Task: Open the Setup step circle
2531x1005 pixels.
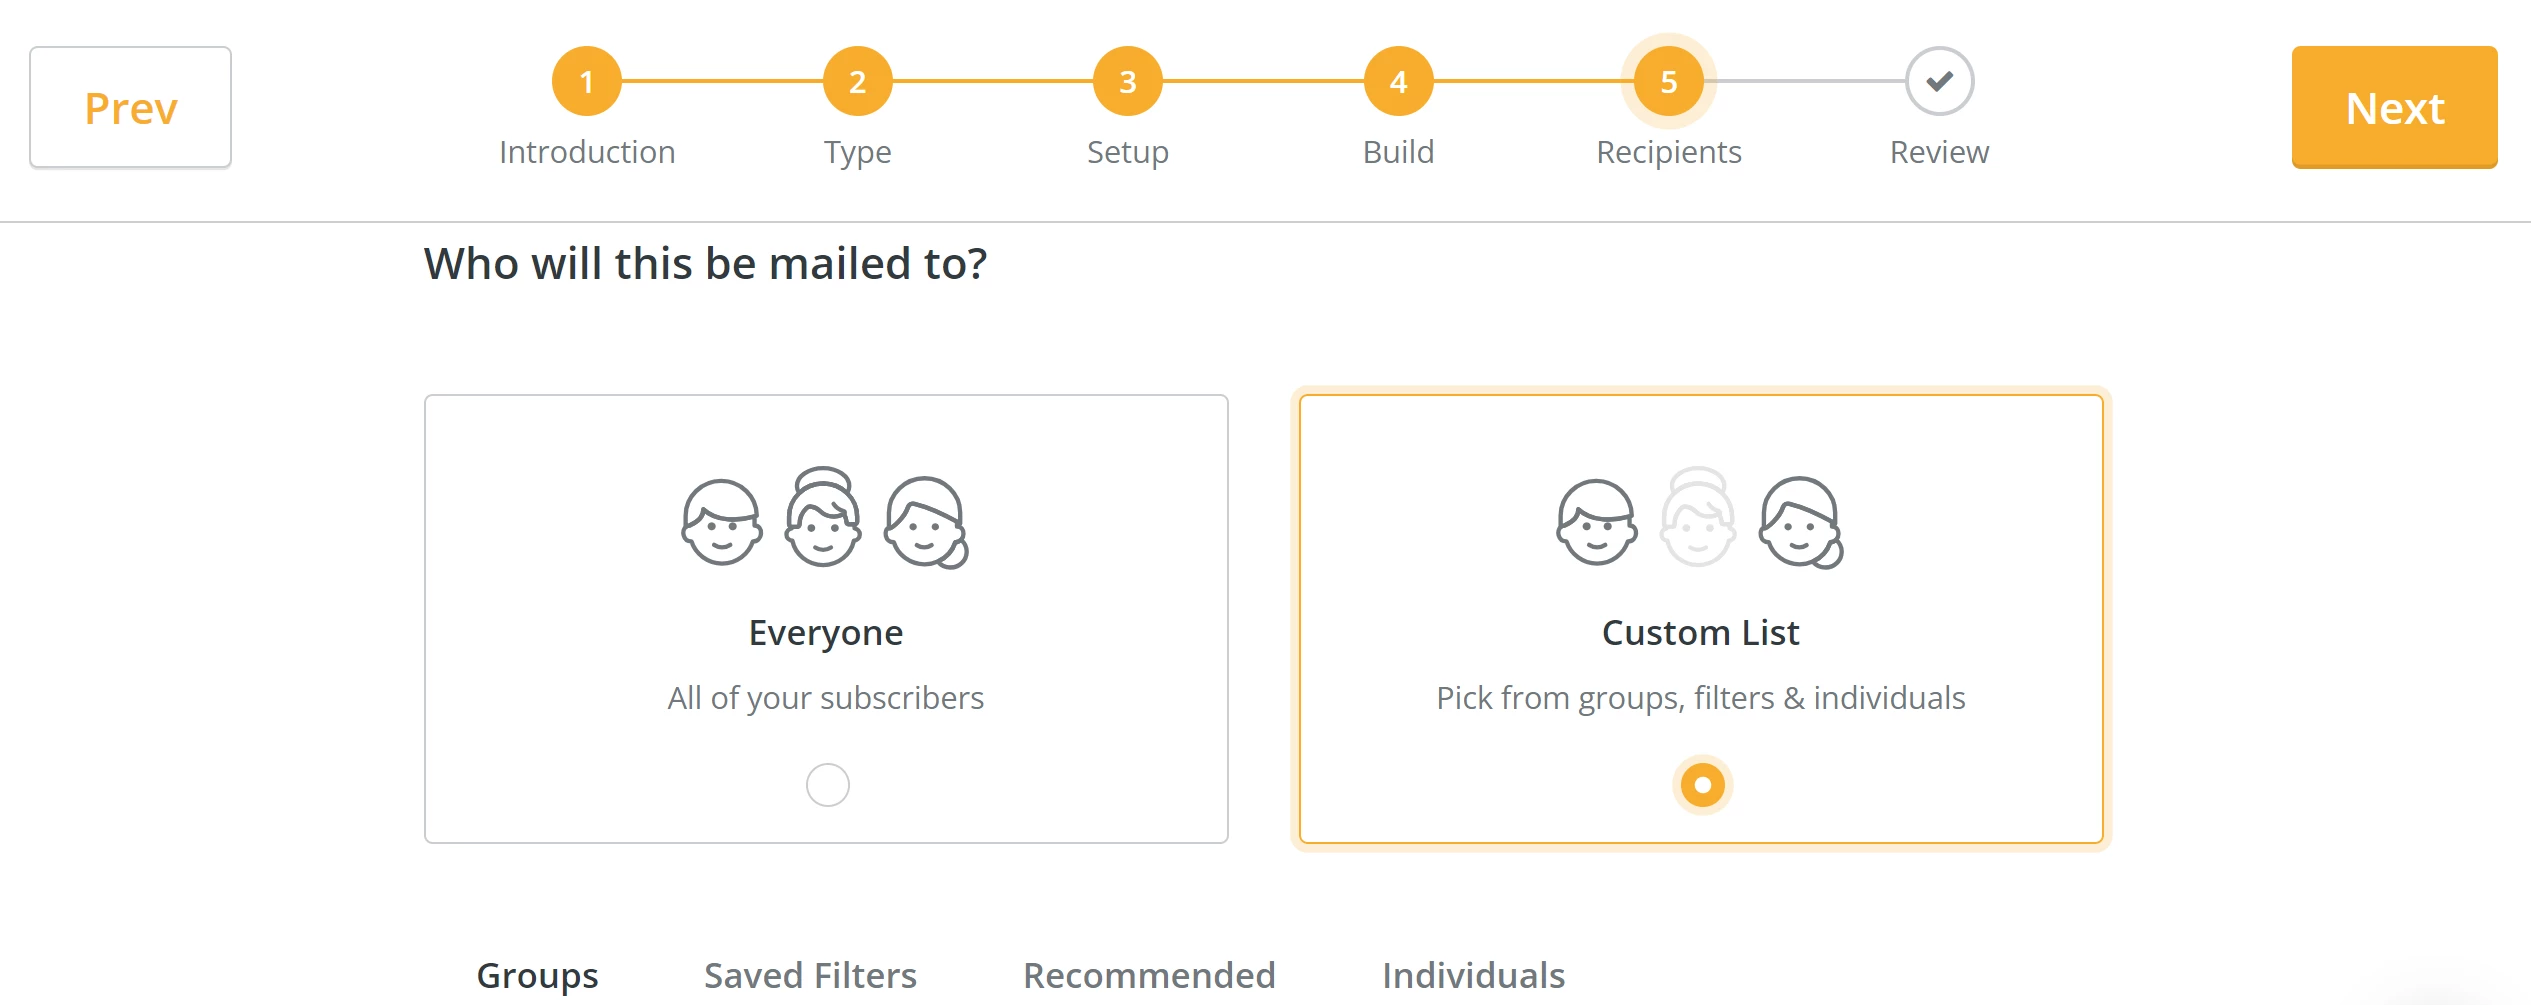Action: coord(1127,81)
